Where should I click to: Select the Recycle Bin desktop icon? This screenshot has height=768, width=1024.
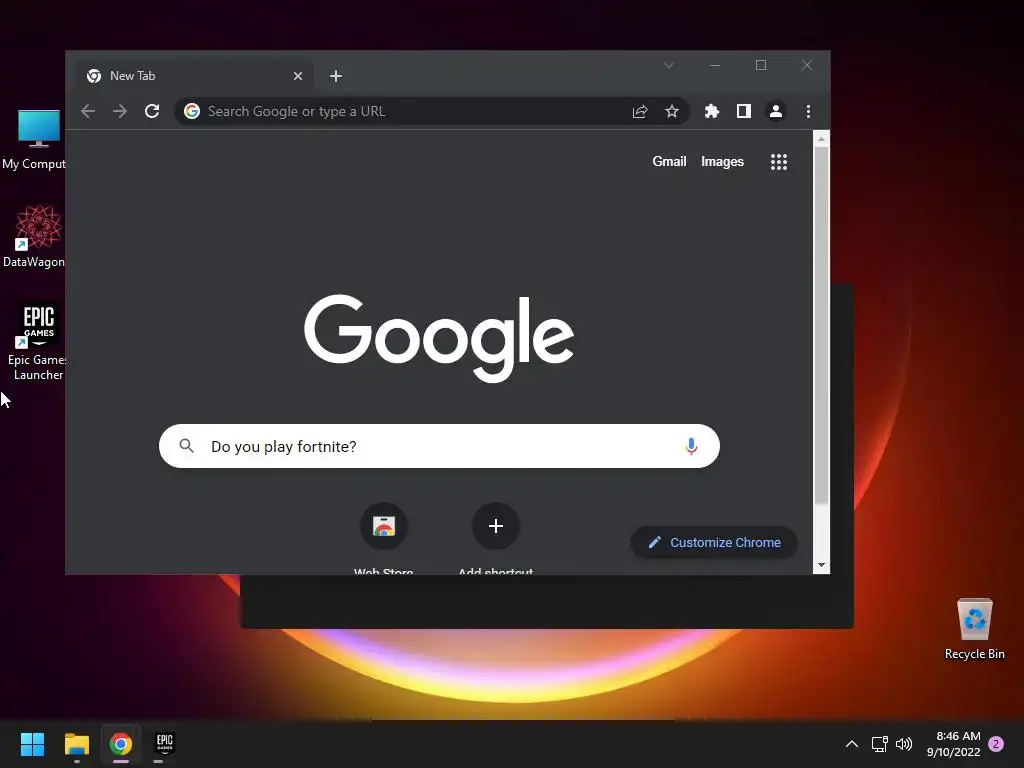tap(974, 629)
